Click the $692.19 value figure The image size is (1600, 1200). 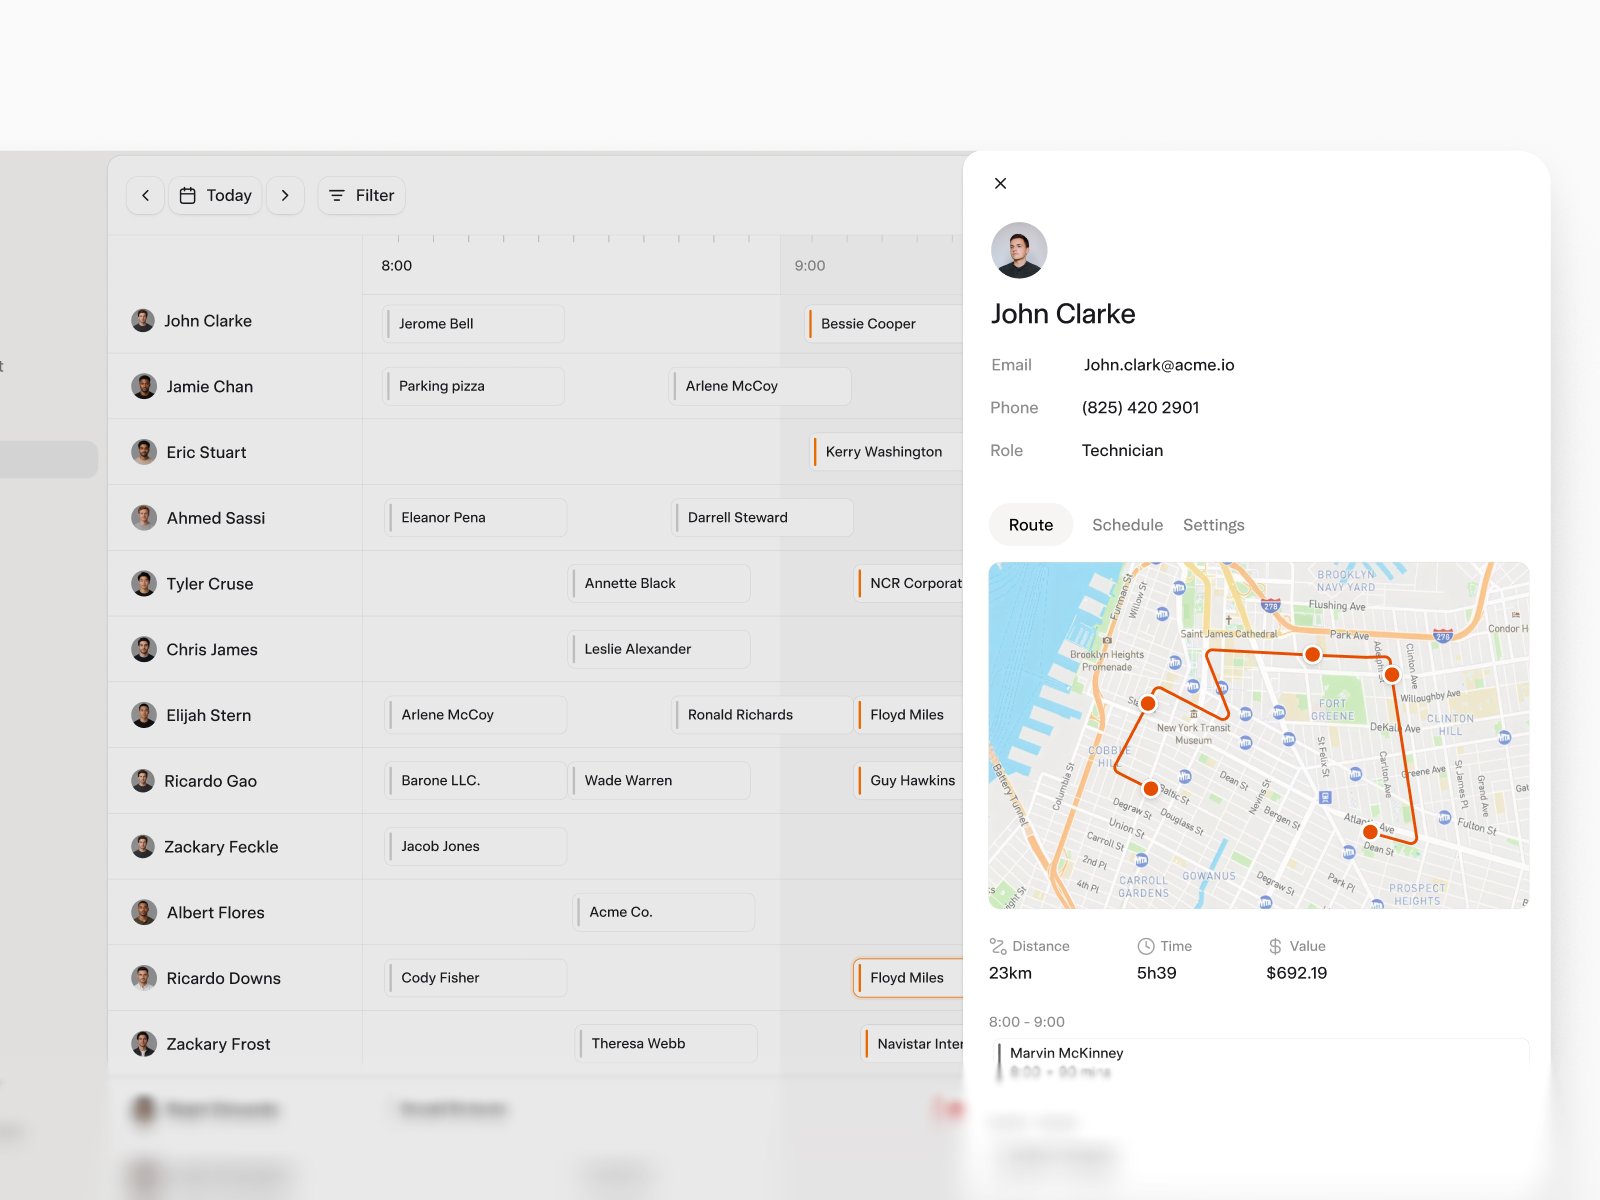pos(1297,973)
